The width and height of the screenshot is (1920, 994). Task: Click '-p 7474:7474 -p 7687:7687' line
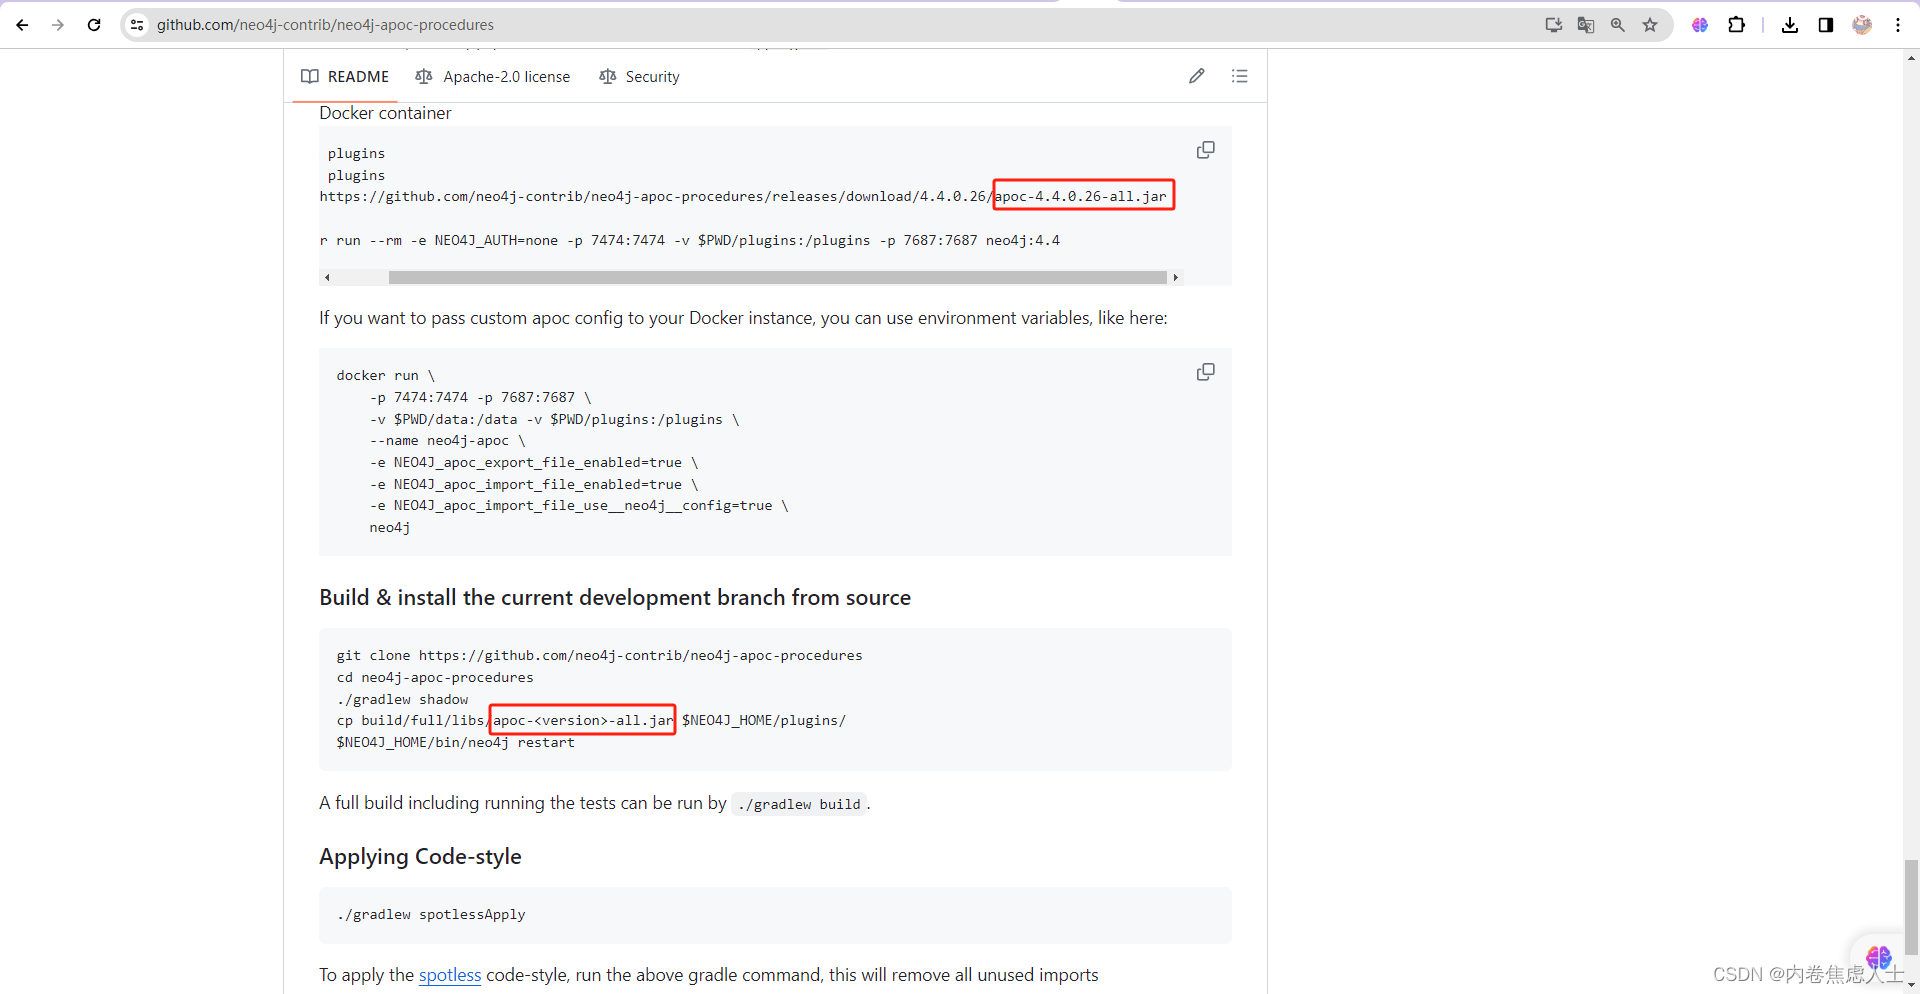pos(481,398)
